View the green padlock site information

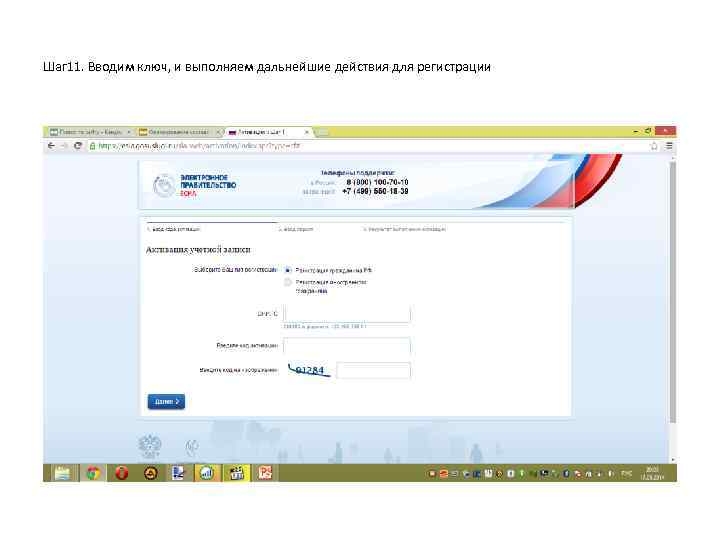[x=92, y=146]
